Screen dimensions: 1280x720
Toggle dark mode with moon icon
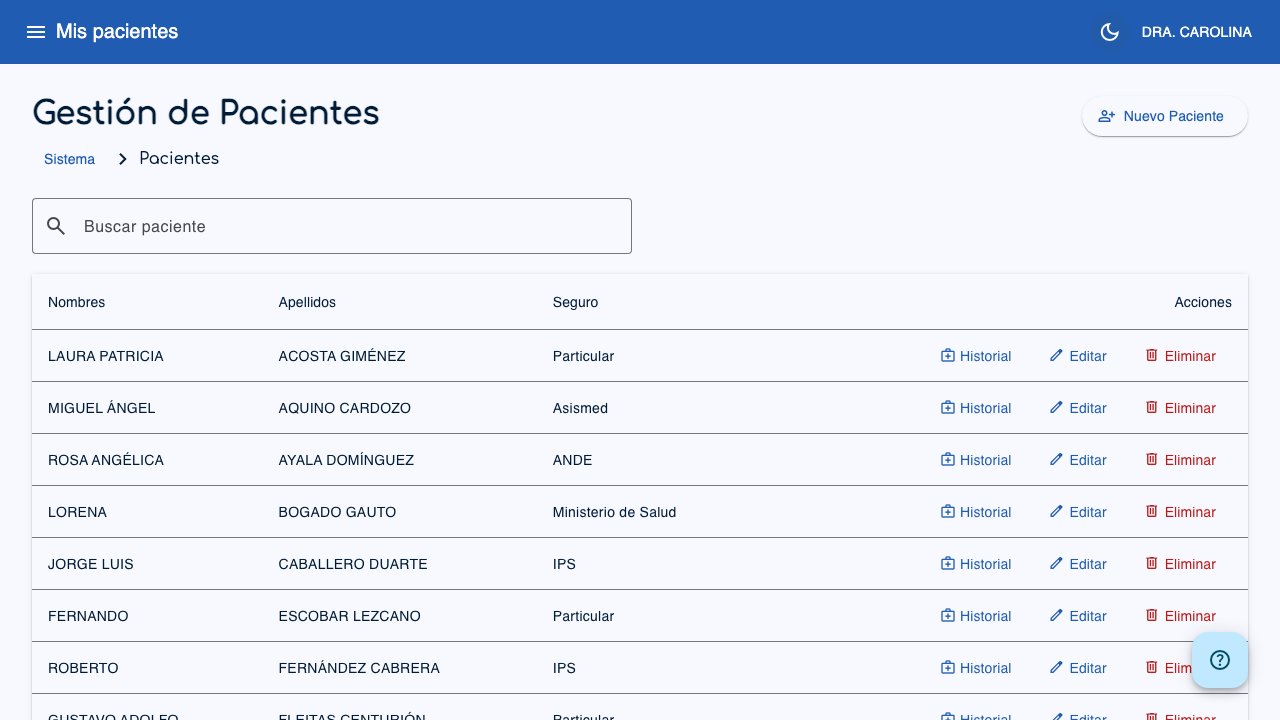point(1109,32)
